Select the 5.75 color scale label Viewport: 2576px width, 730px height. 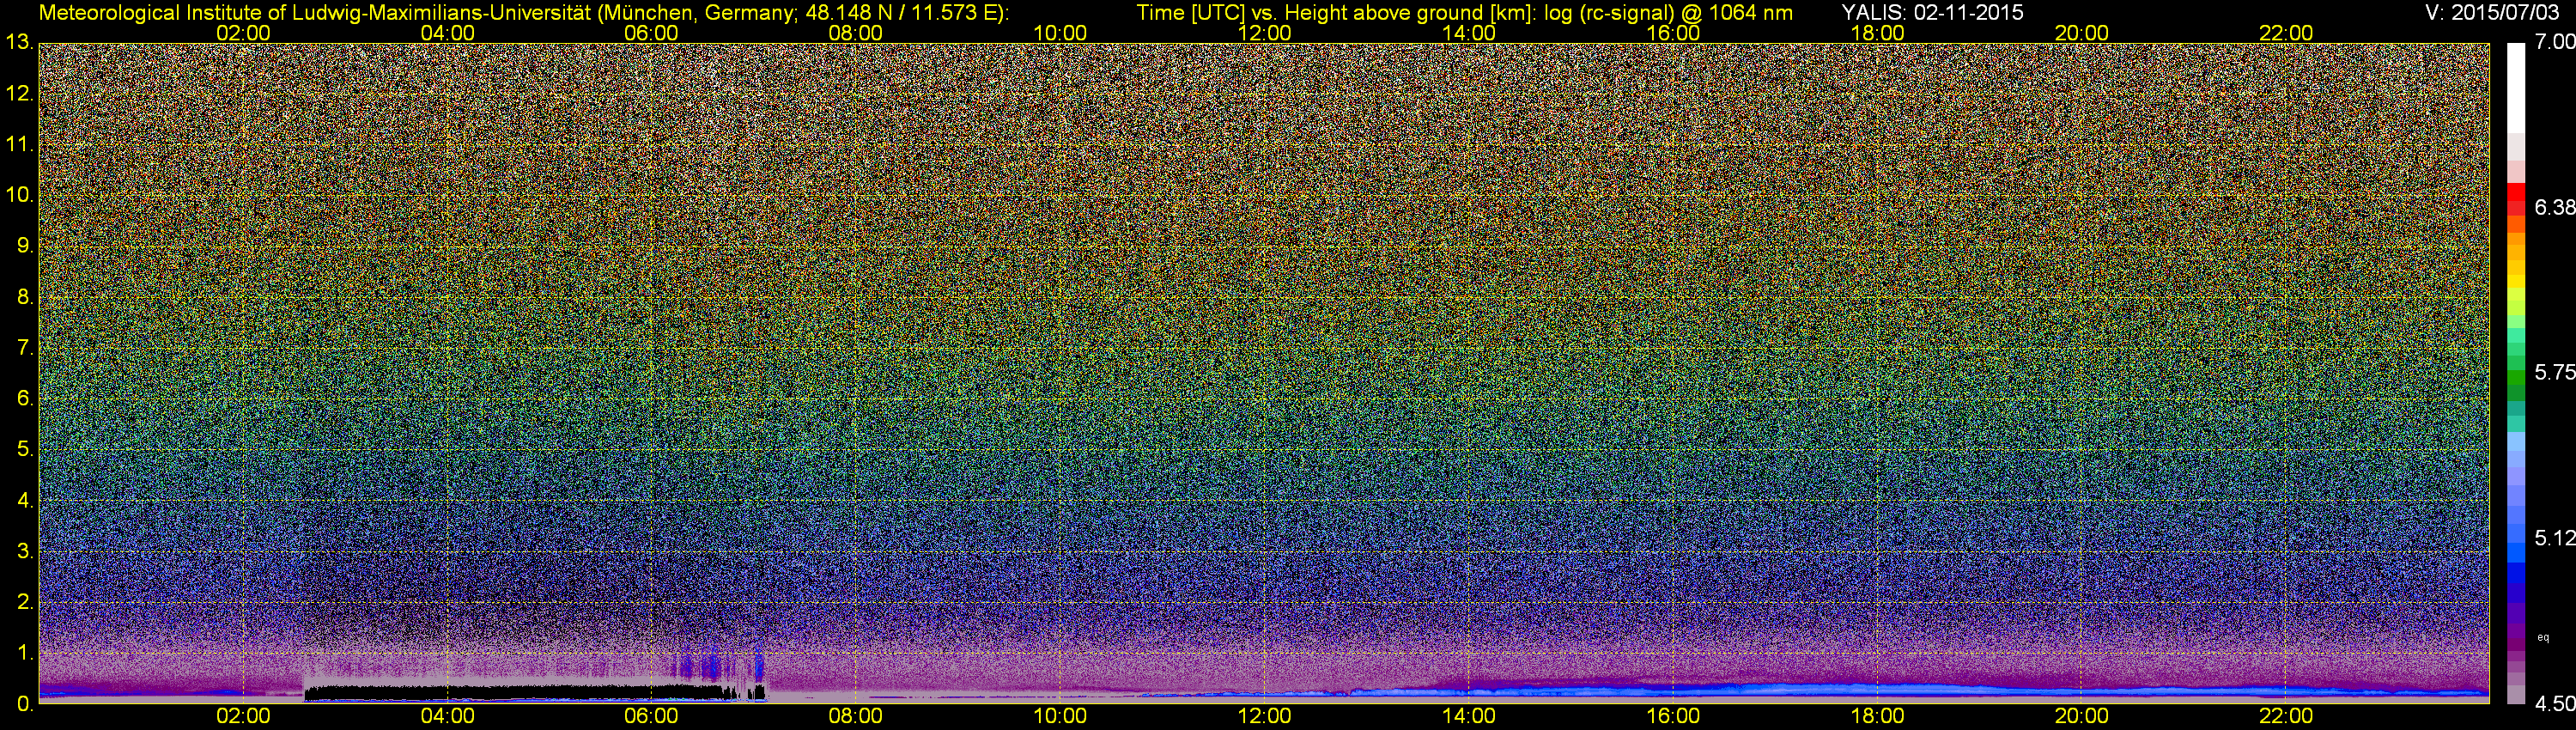pos(2554,372)
